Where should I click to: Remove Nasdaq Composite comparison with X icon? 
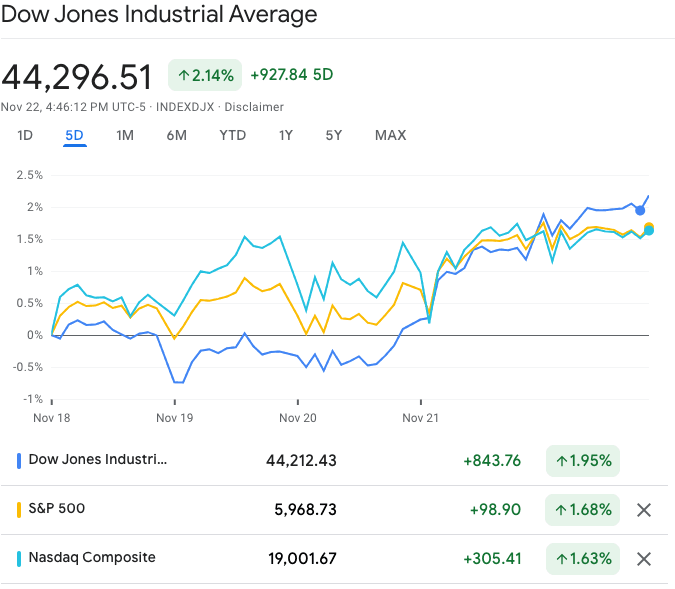tap(644, 559)
